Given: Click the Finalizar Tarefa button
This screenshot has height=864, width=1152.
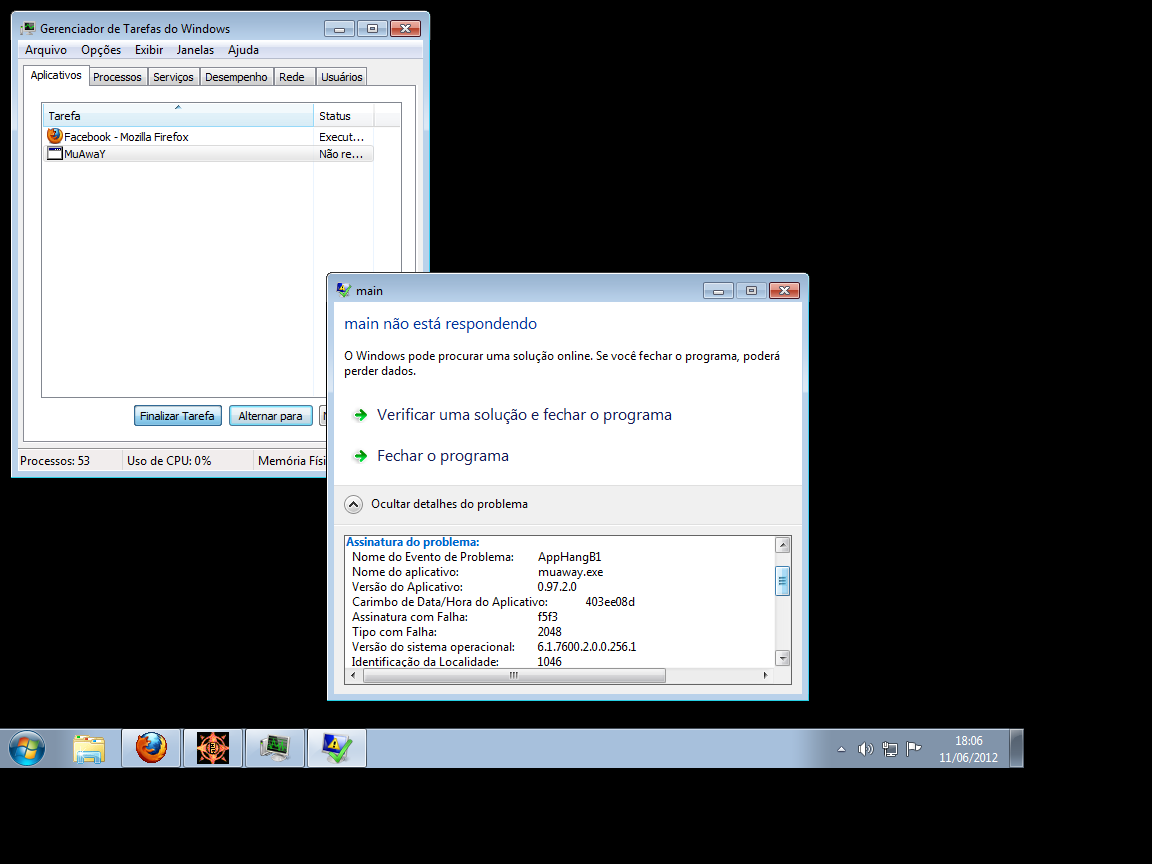Looking at the screenshot, I should (x=177, y=416).
